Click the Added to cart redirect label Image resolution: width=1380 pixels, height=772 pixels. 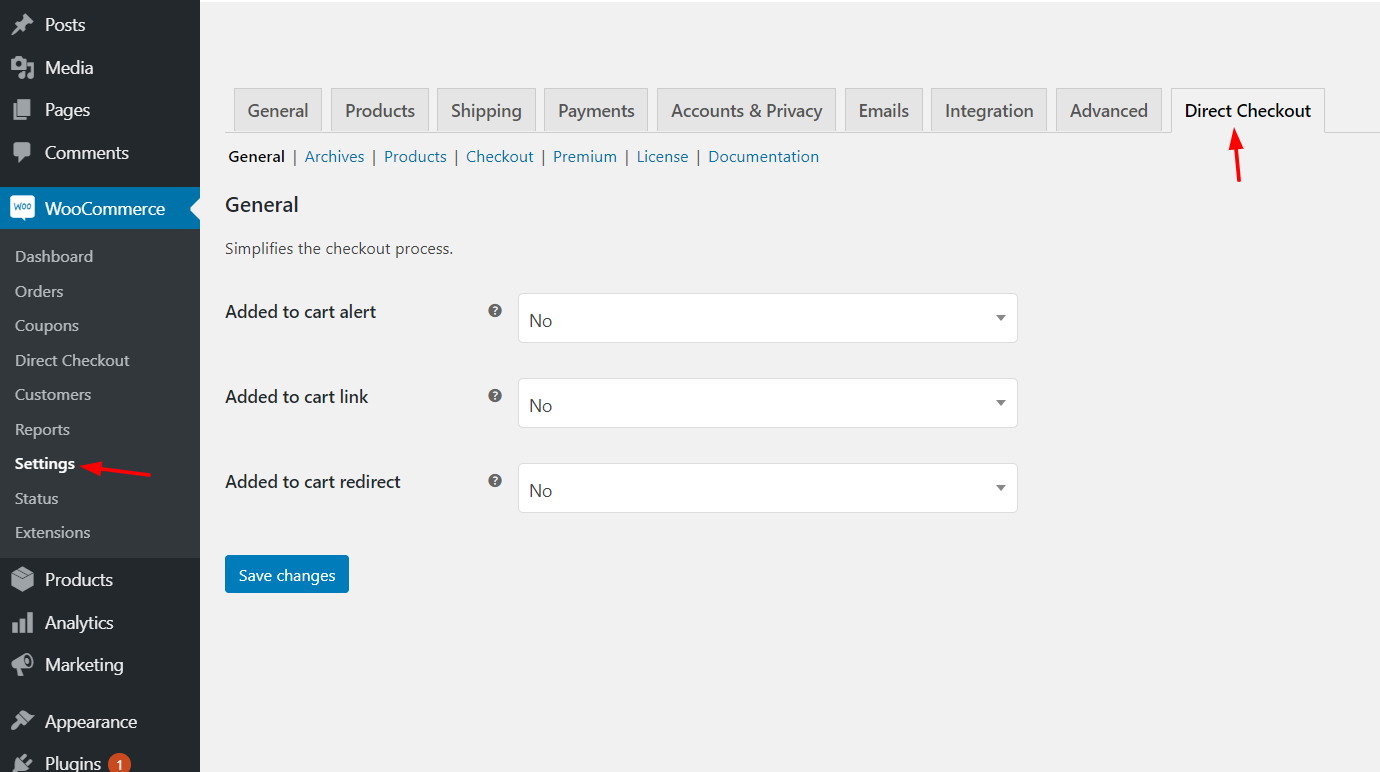[313, 482]
